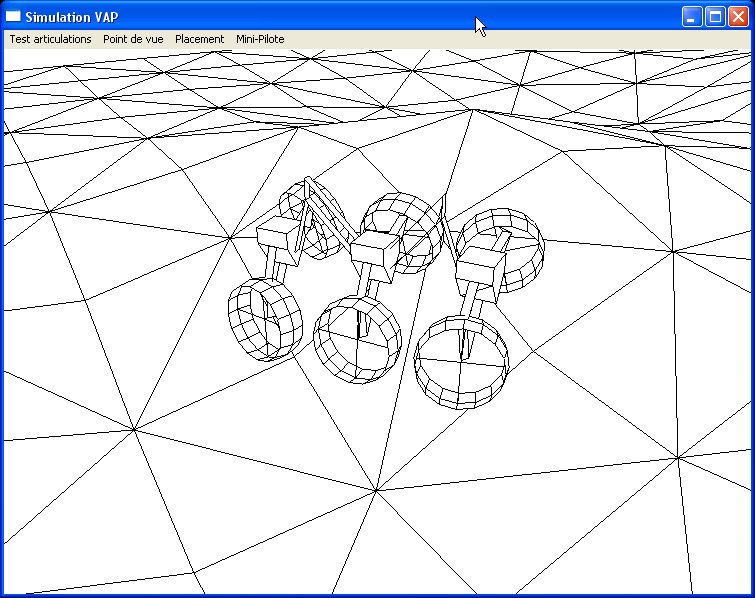Click the rover's left cube body segment
Image resolution: width=755 pixels, height=598 pixels.
point(279,238)
